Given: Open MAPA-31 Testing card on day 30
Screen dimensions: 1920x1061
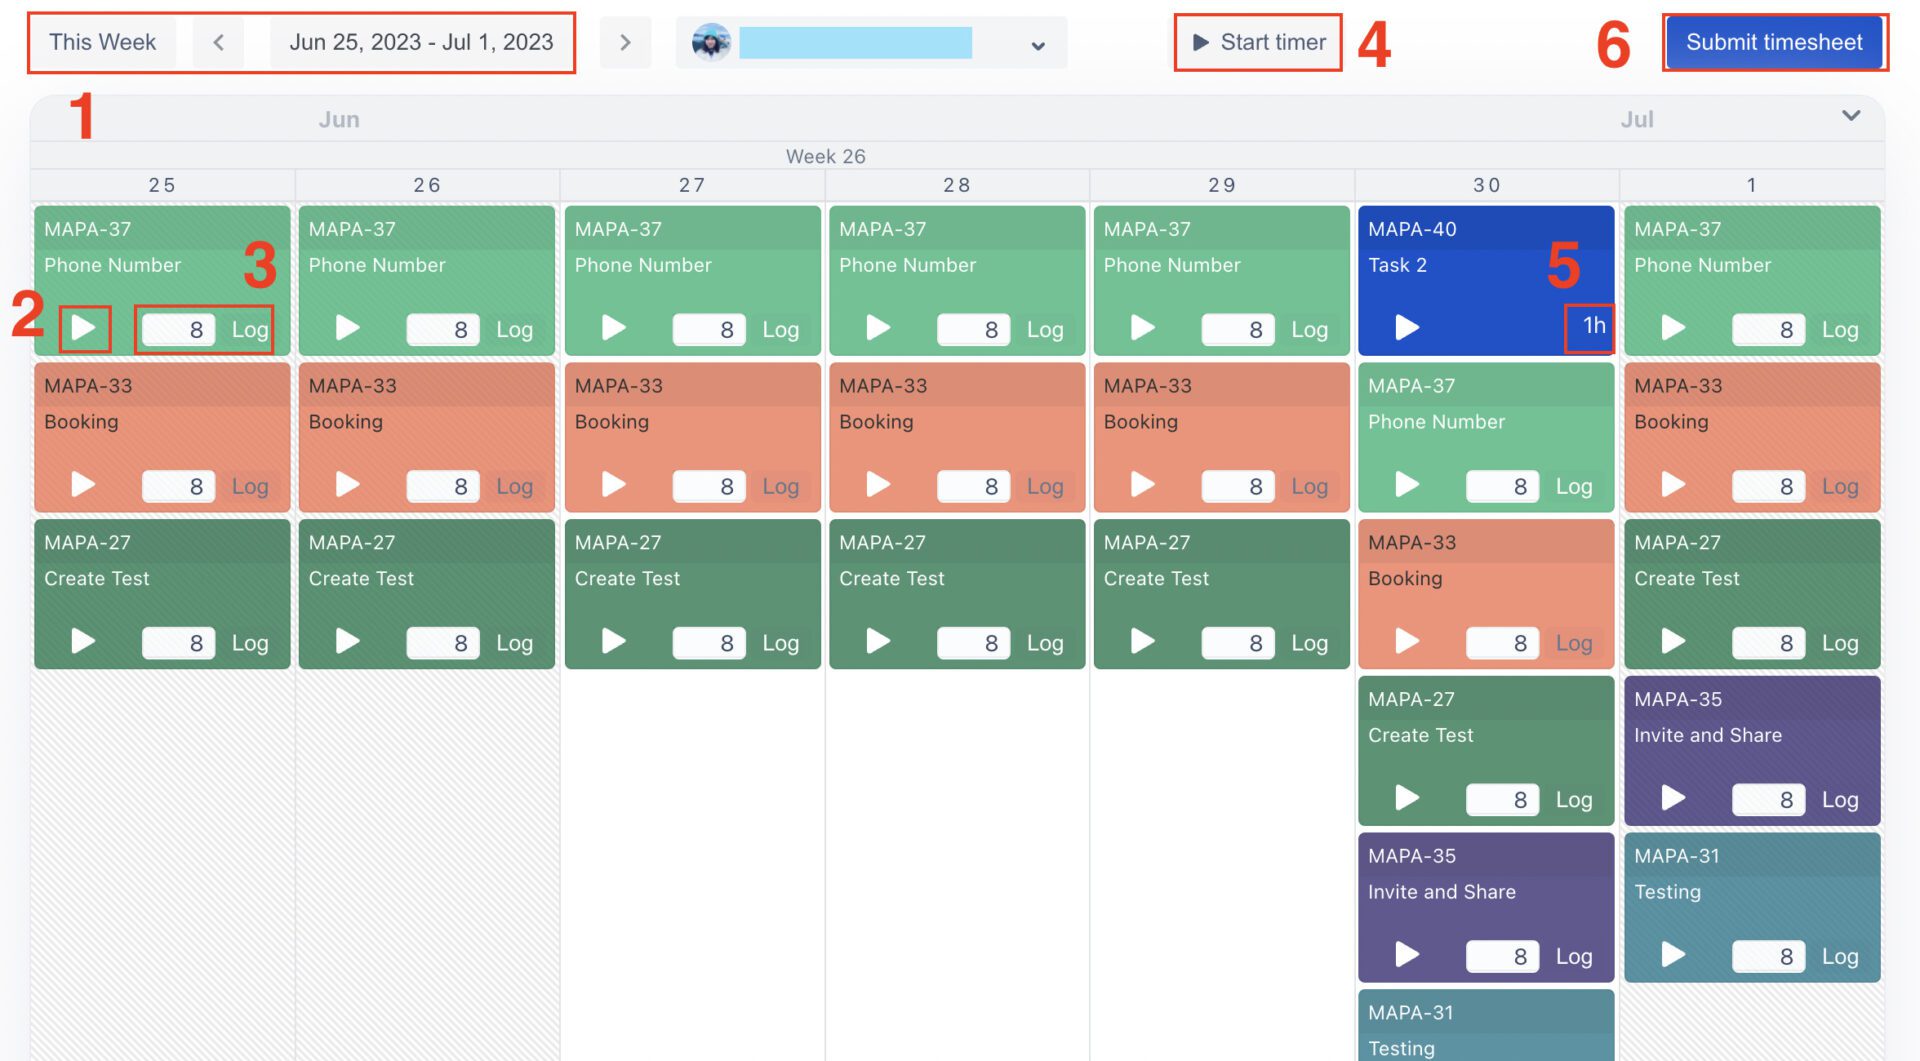Looking at the screenshot, I should coord(1486,1025).
